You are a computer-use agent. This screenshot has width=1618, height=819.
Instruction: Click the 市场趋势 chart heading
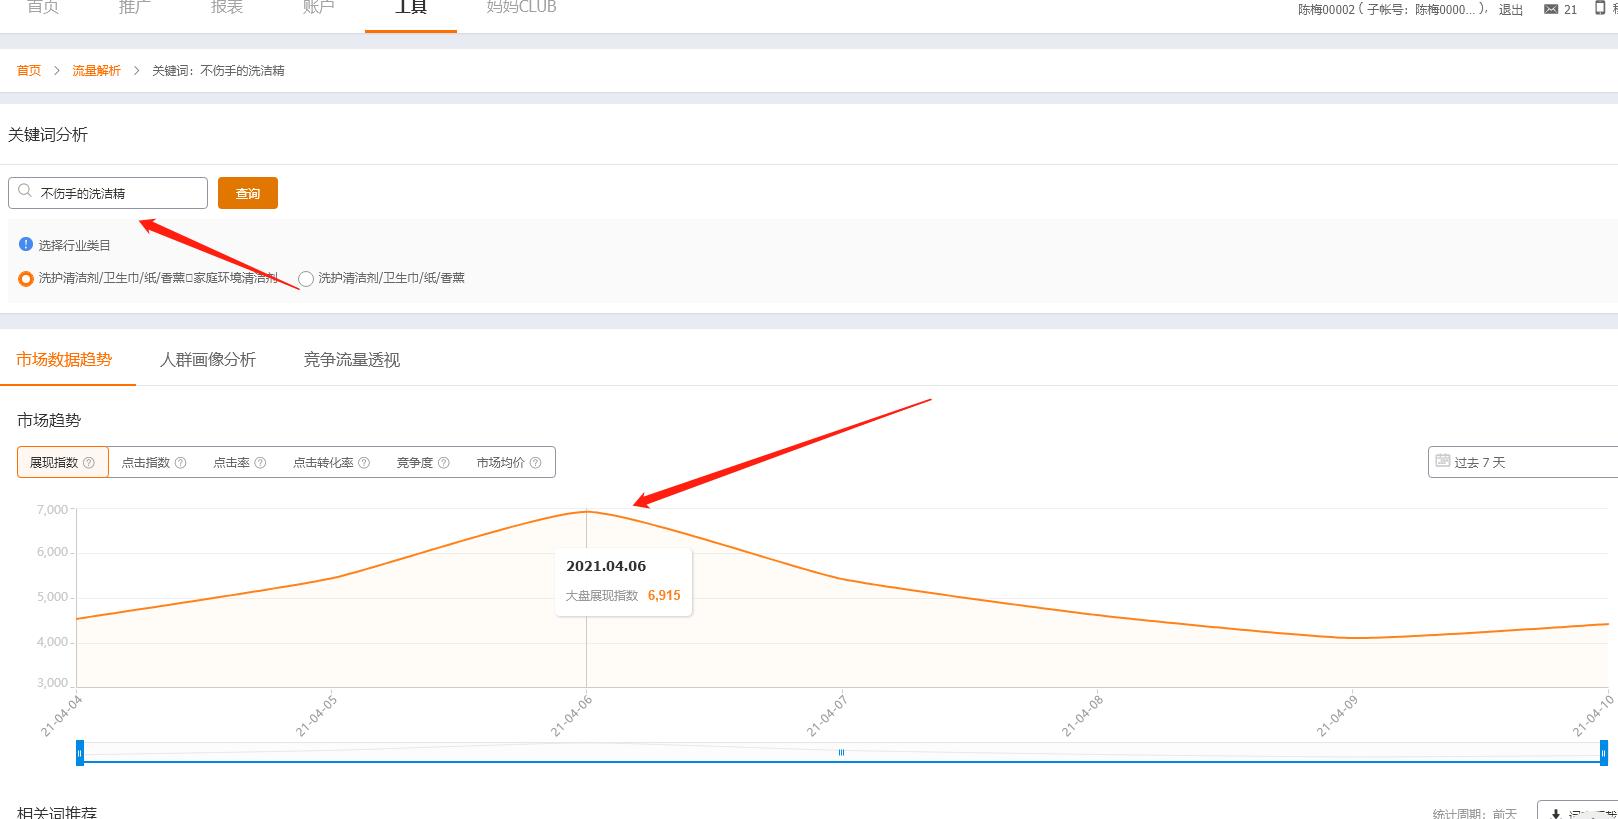(49, 421)
